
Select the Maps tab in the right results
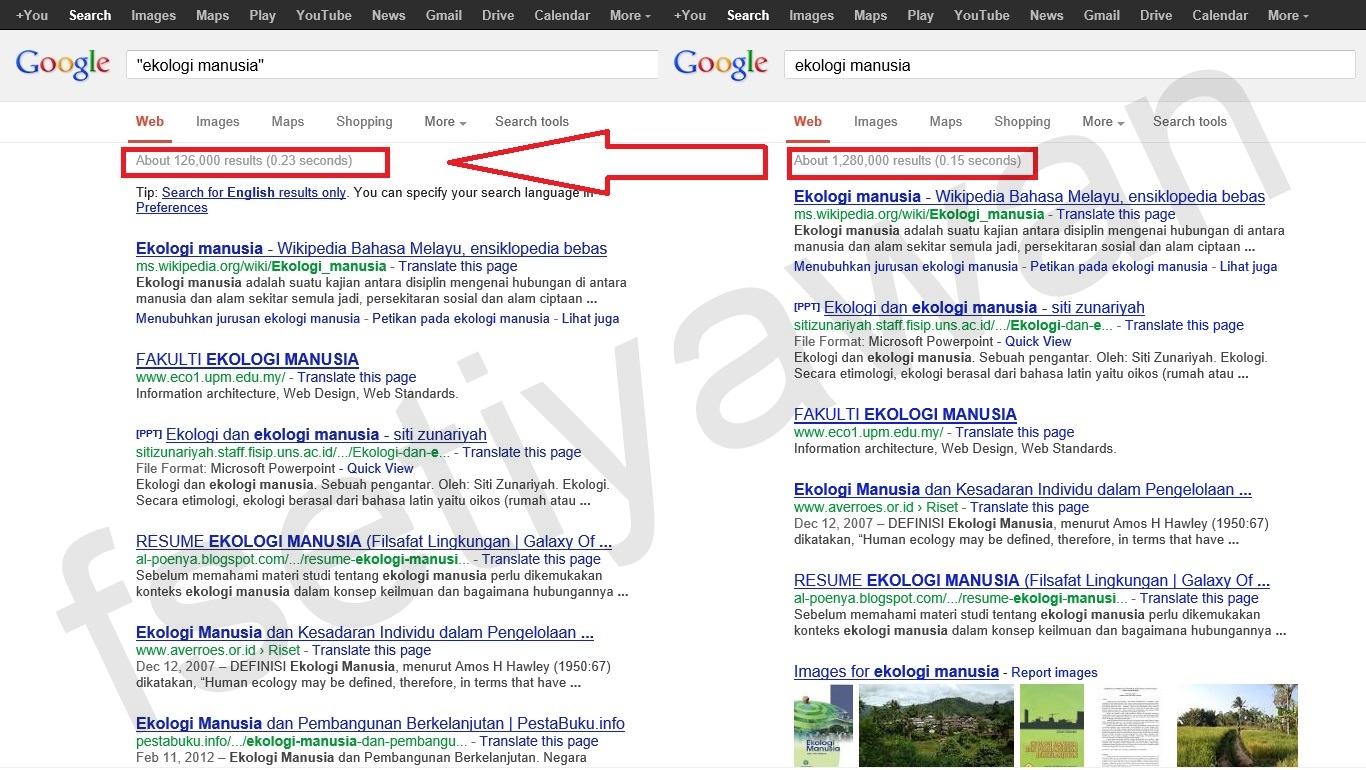point(946,121)
